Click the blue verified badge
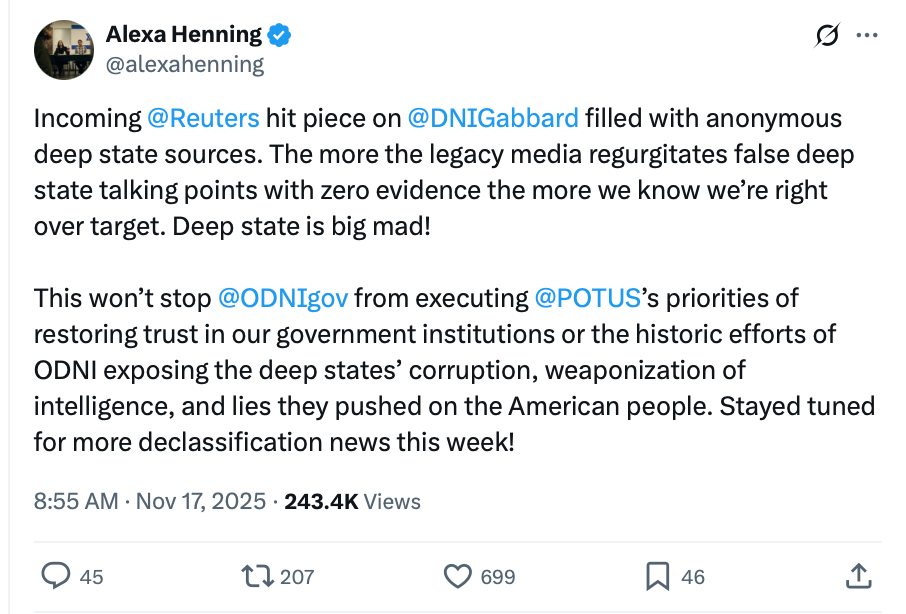906x614 pixels. (280, 35)
